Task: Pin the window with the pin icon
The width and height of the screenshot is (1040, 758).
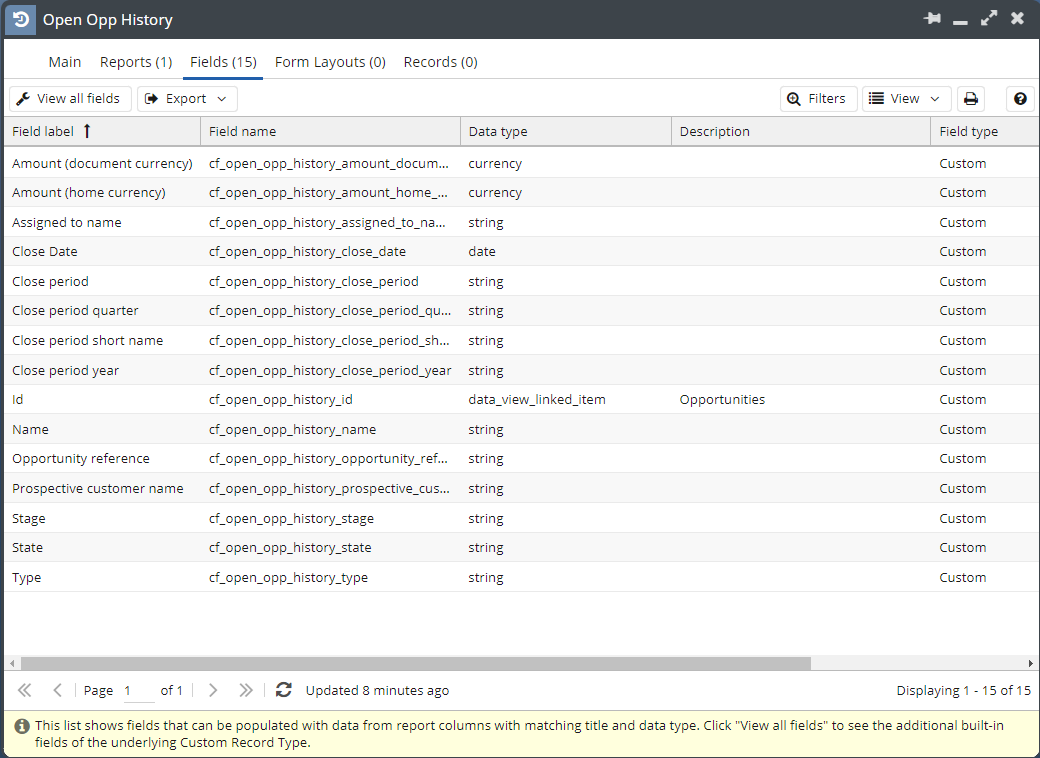Action: click(932, 19)
